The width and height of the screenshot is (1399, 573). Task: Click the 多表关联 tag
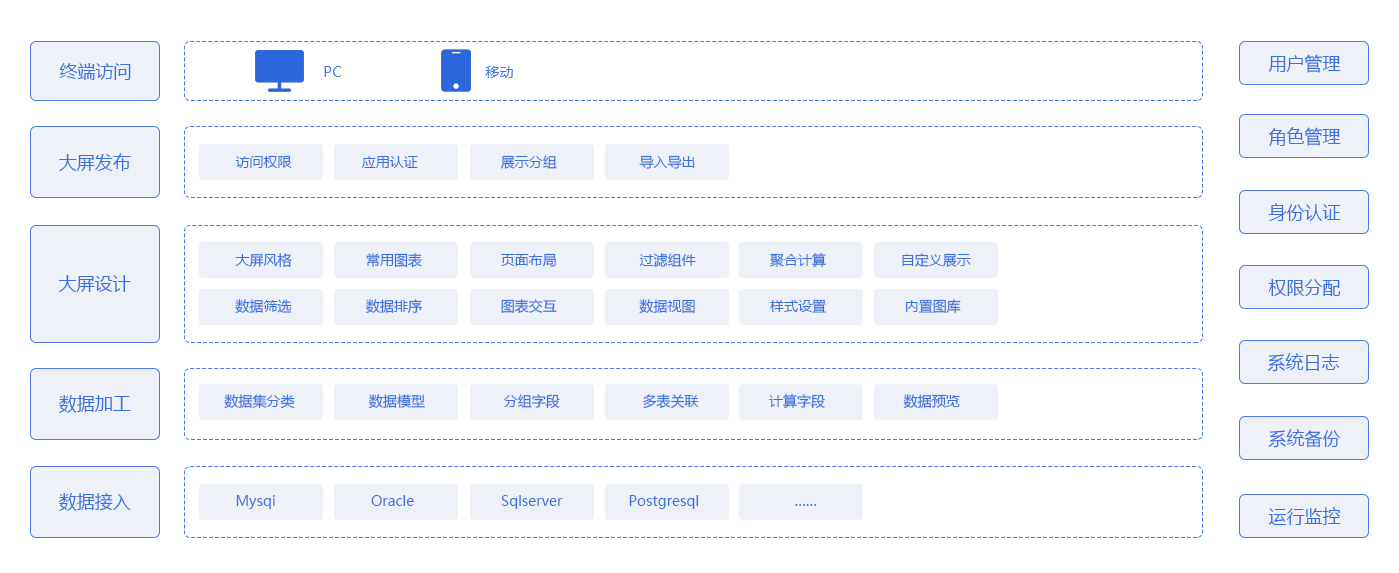[x=667, y=402]
